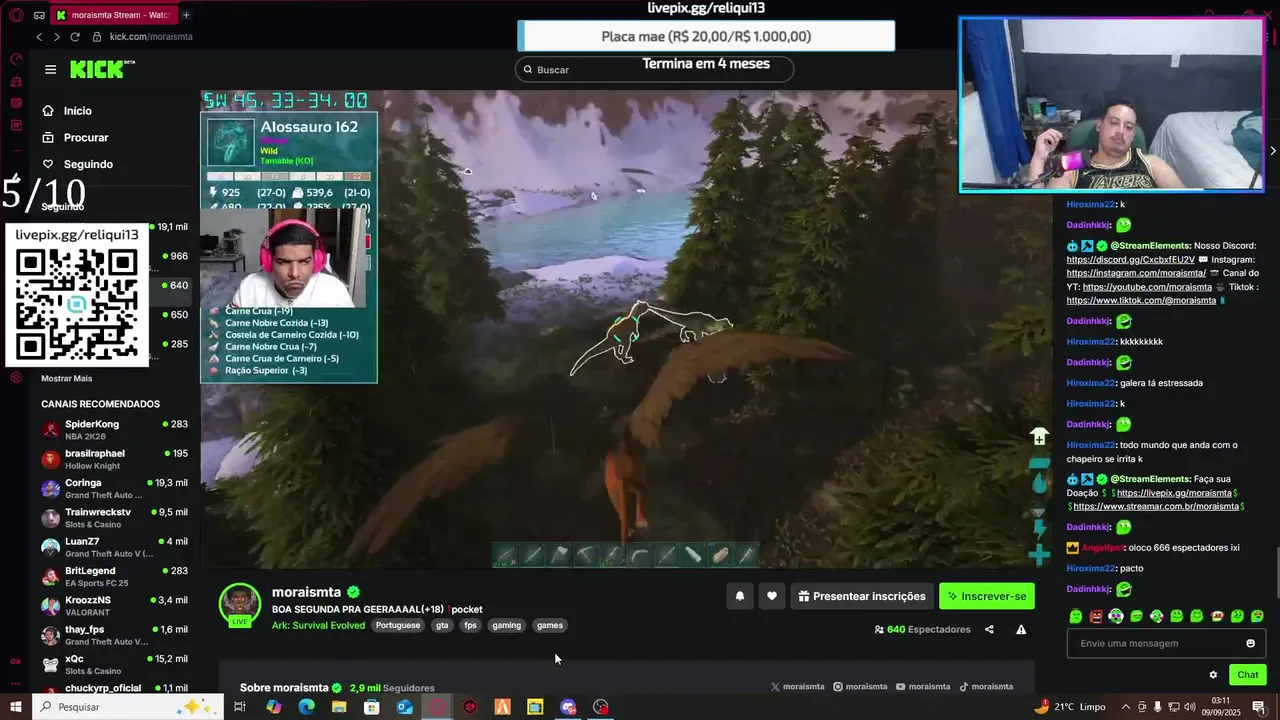The height and width of the screenshot is (720, 1280).
Task: Click the moraismta streamer avatar
Action: [240, 603]
